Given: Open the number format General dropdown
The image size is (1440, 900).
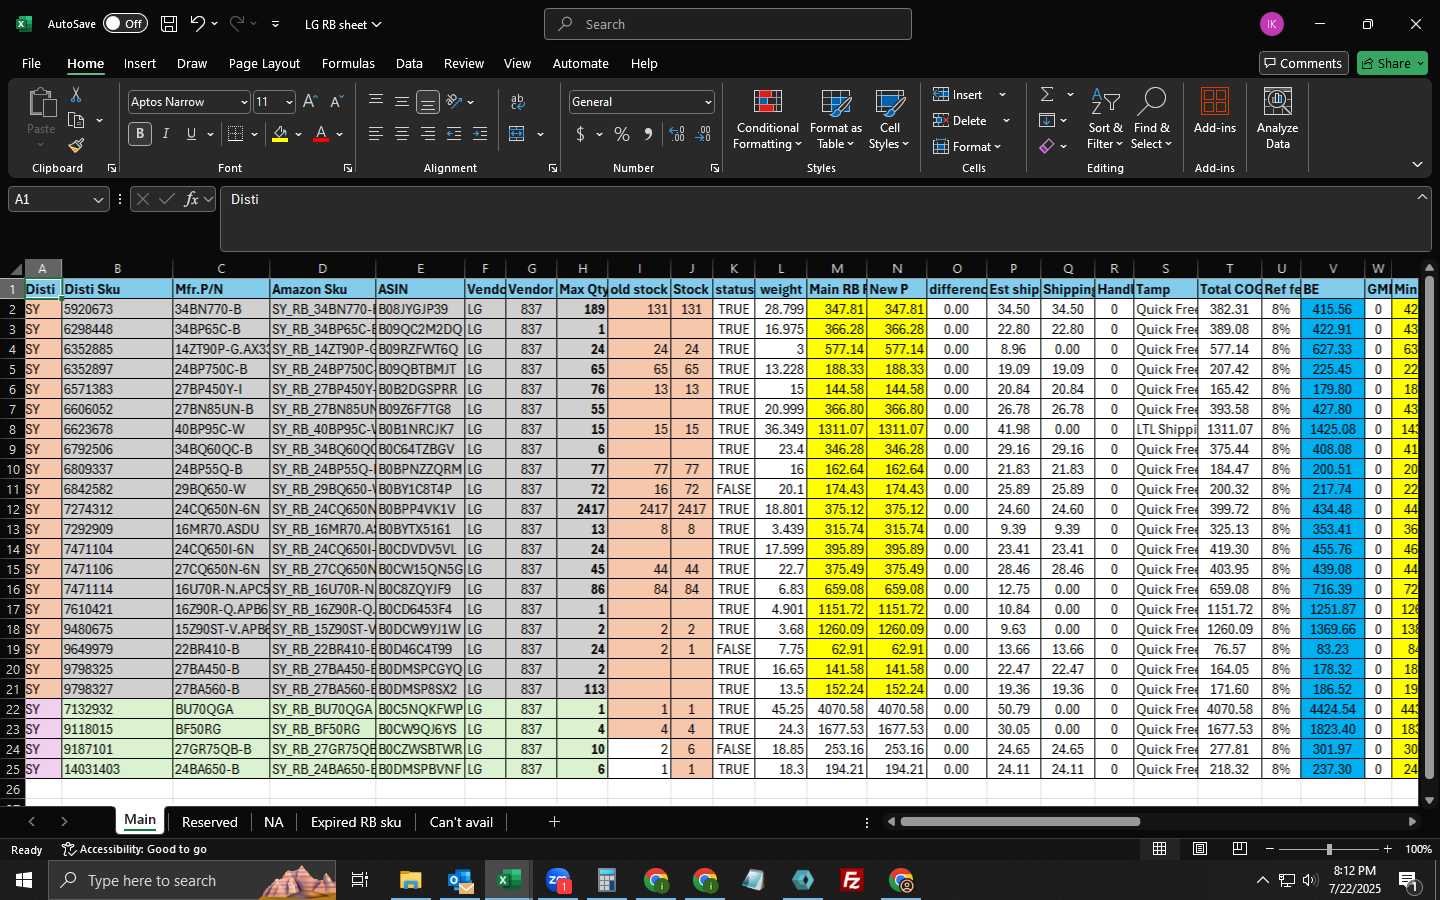Looking at the screenshot, I should pos(708,102).
